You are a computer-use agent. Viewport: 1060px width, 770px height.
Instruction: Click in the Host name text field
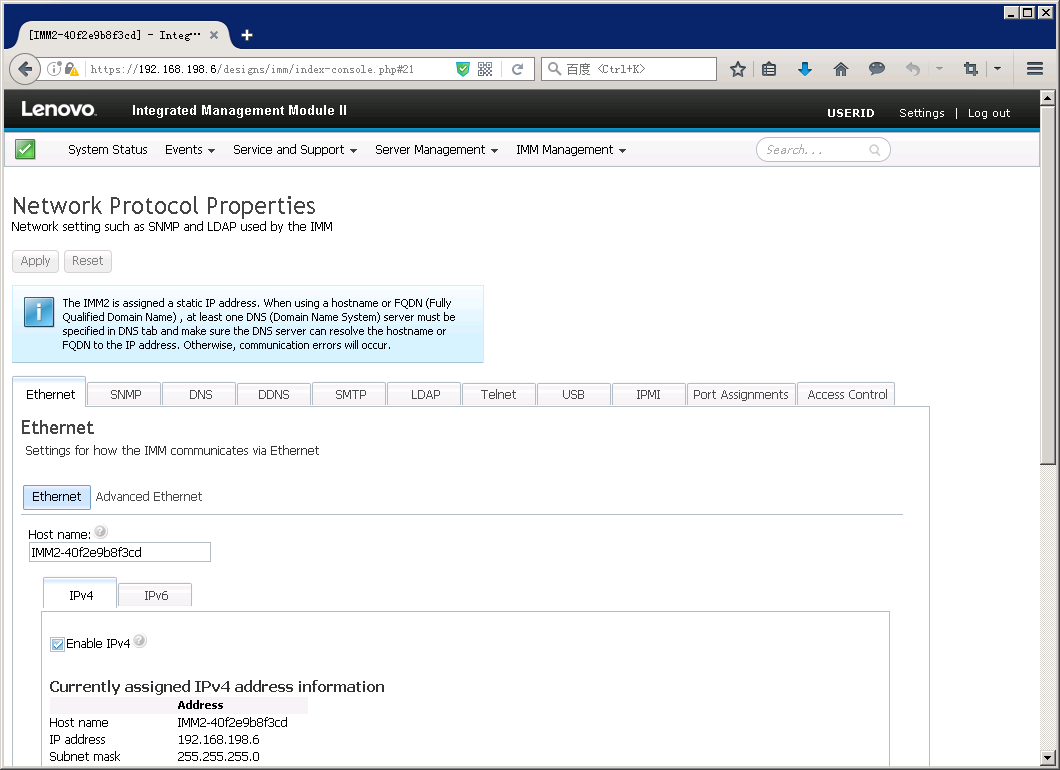click(x=119, y=553)
